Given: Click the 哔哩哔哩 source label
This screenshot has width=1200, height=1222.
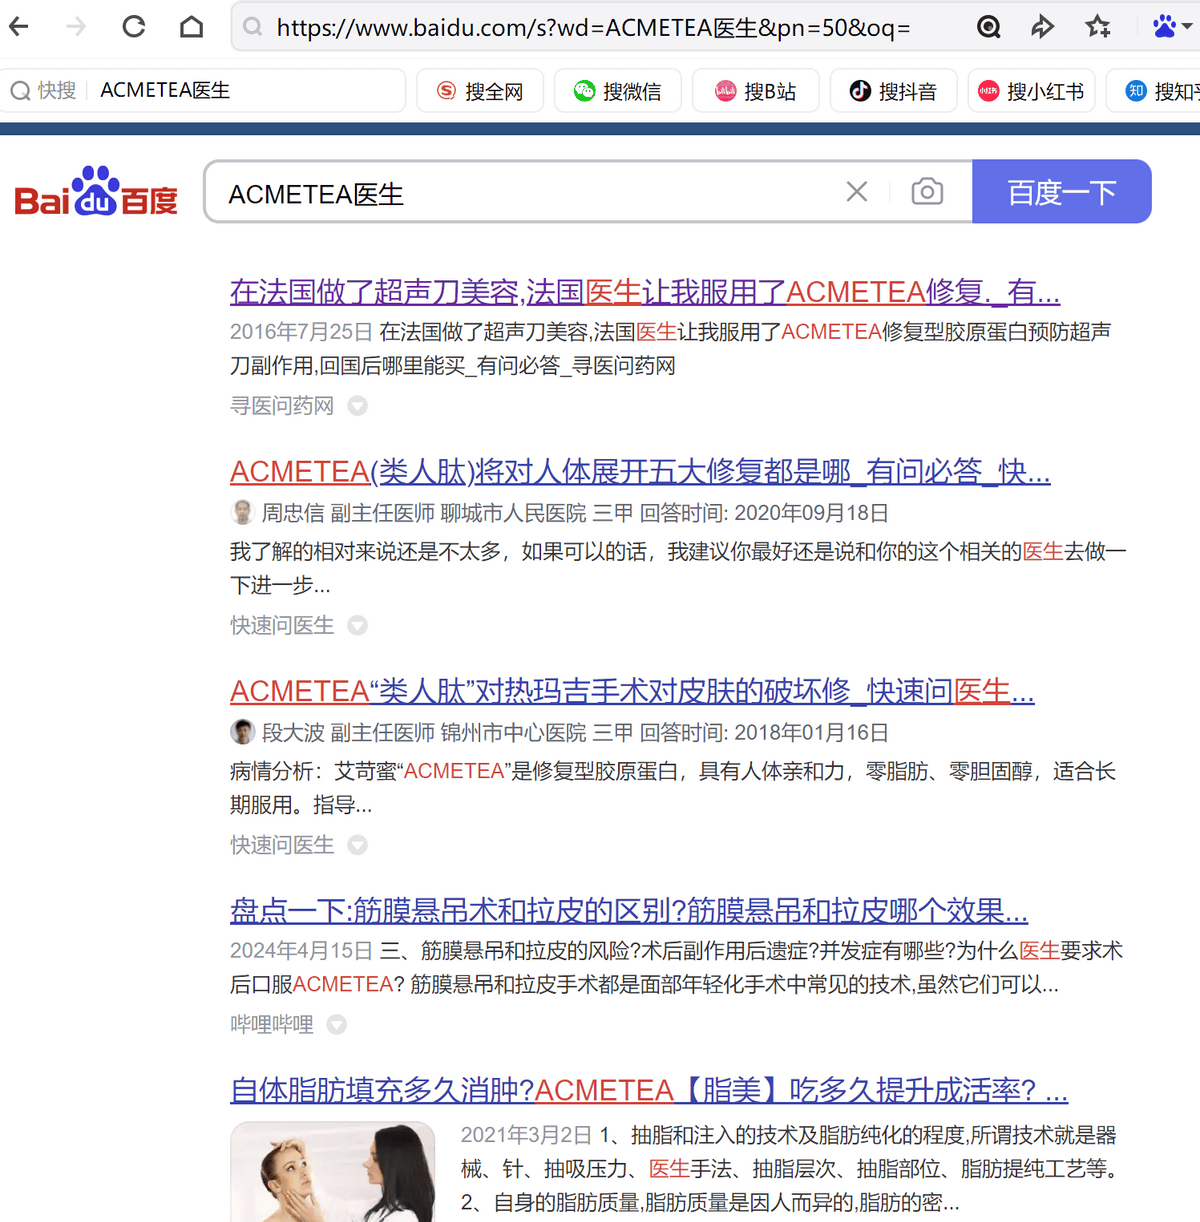Looking at the screenshot, I should tap(272, 1025).
